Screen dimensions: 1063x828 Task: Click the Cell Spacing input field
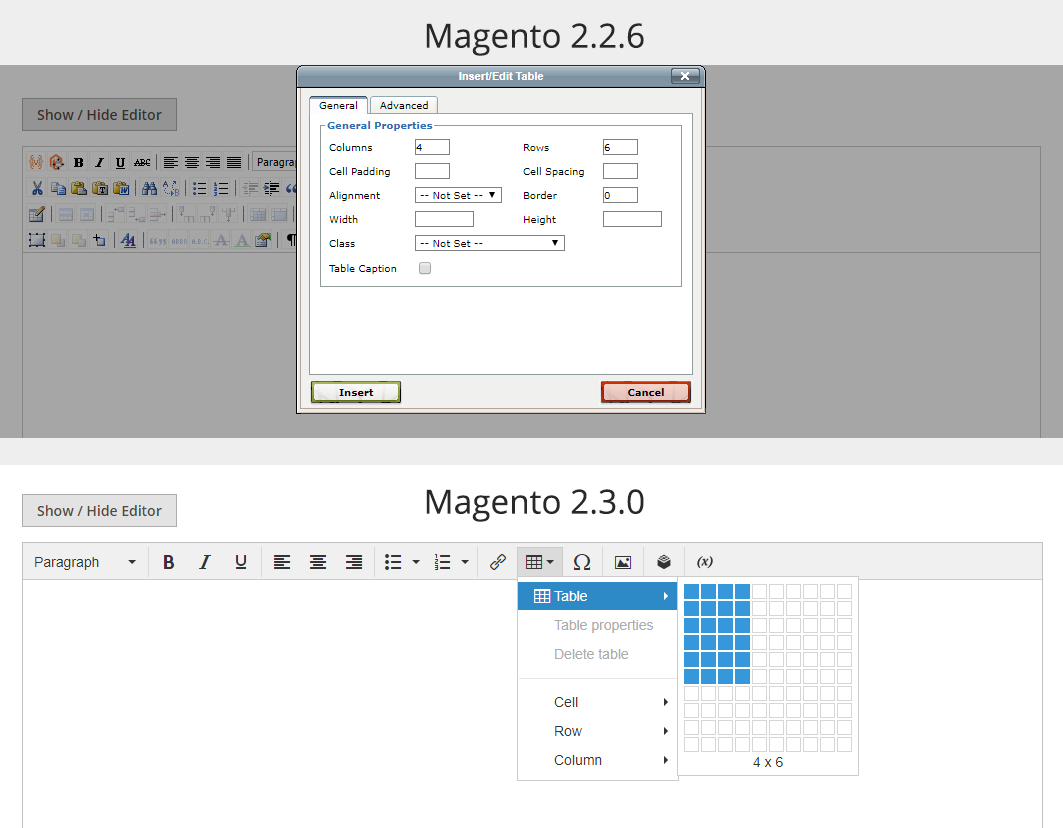pos(620,171)
